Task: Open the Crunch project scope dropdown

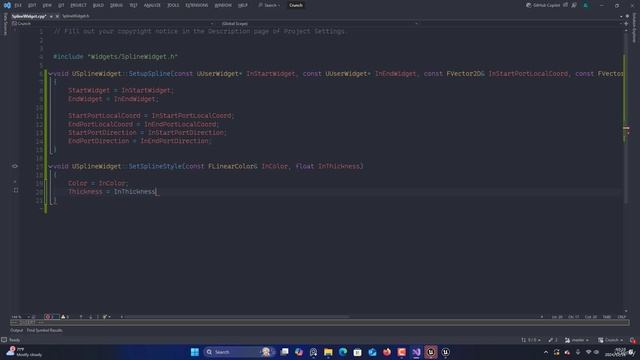Action: point(113,24)
